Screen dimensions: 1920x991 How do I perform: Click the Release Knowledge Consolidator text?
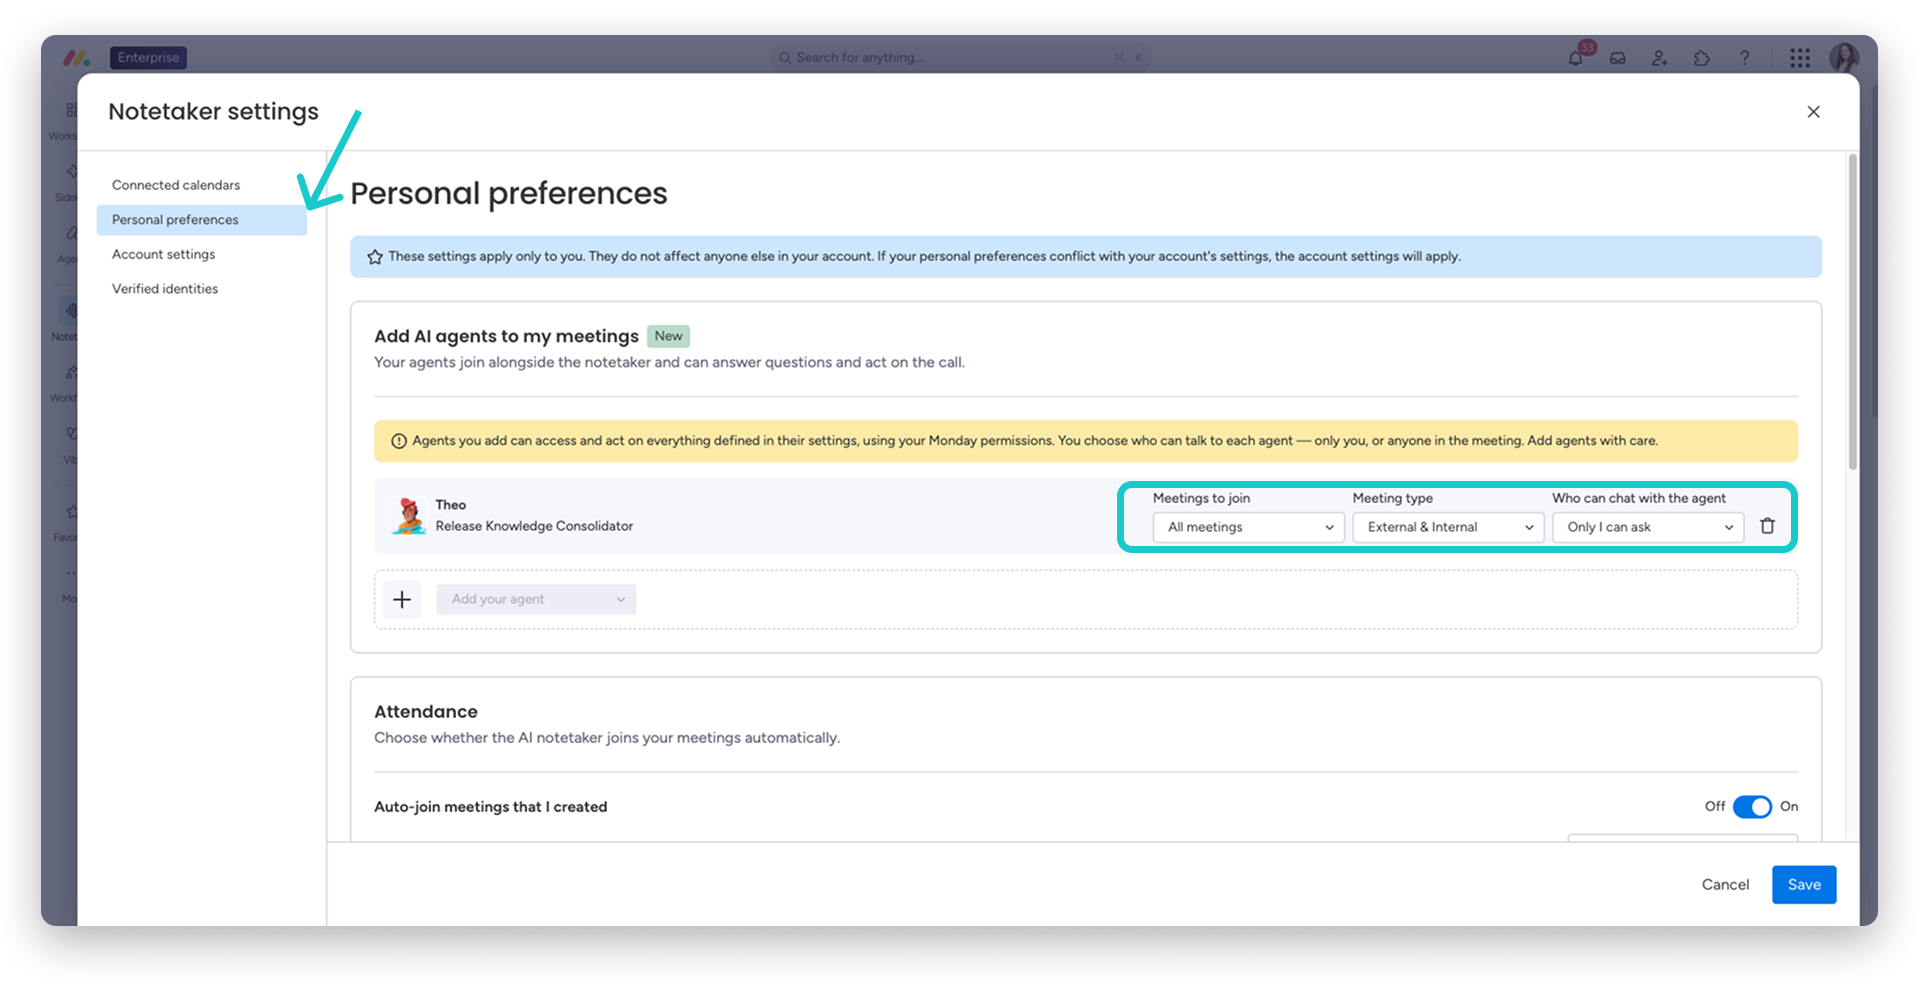[x=534, y=526]
